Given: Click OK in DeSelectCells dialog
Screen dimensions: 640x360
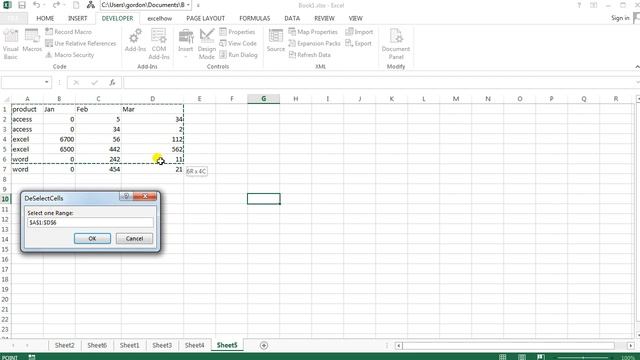Looking at the screenshot, I should pos(92,238).
